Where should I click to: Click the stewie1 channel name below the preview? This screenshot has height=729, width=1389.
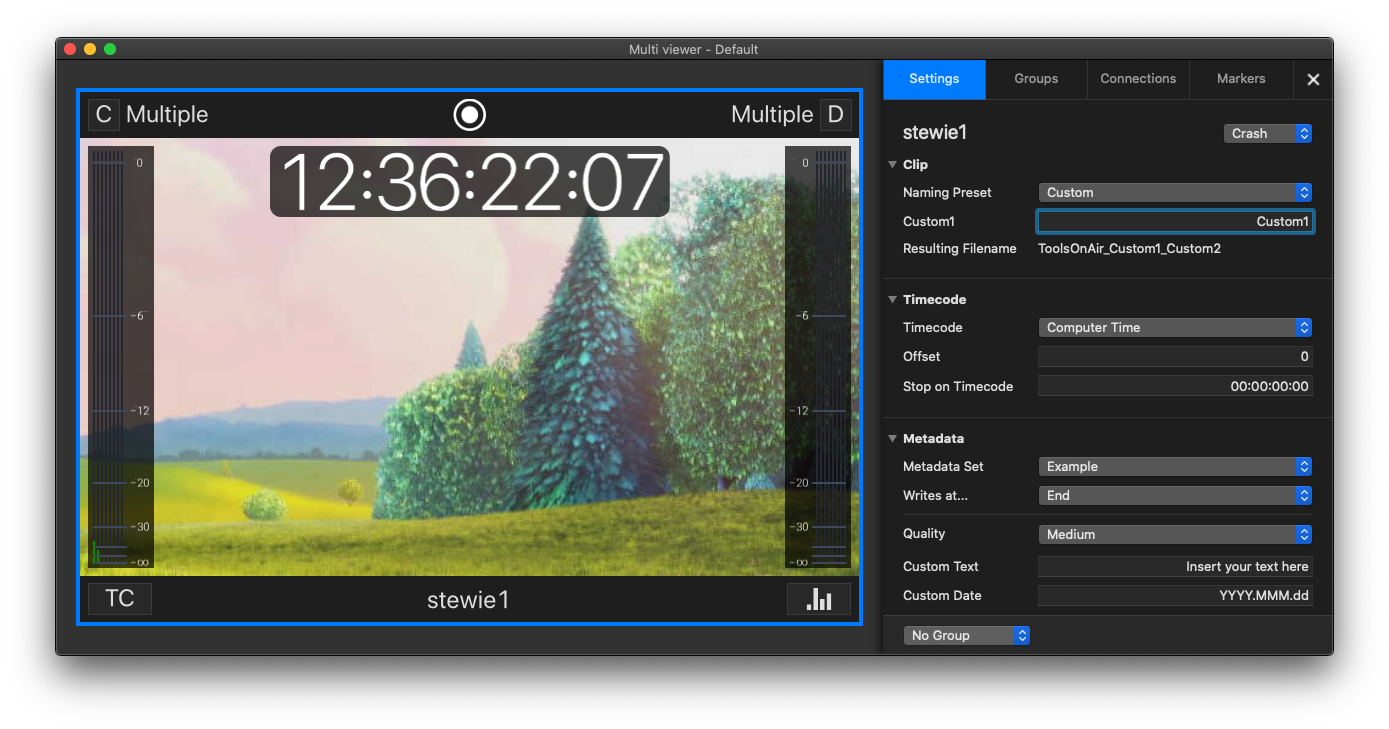coord(468,600)
